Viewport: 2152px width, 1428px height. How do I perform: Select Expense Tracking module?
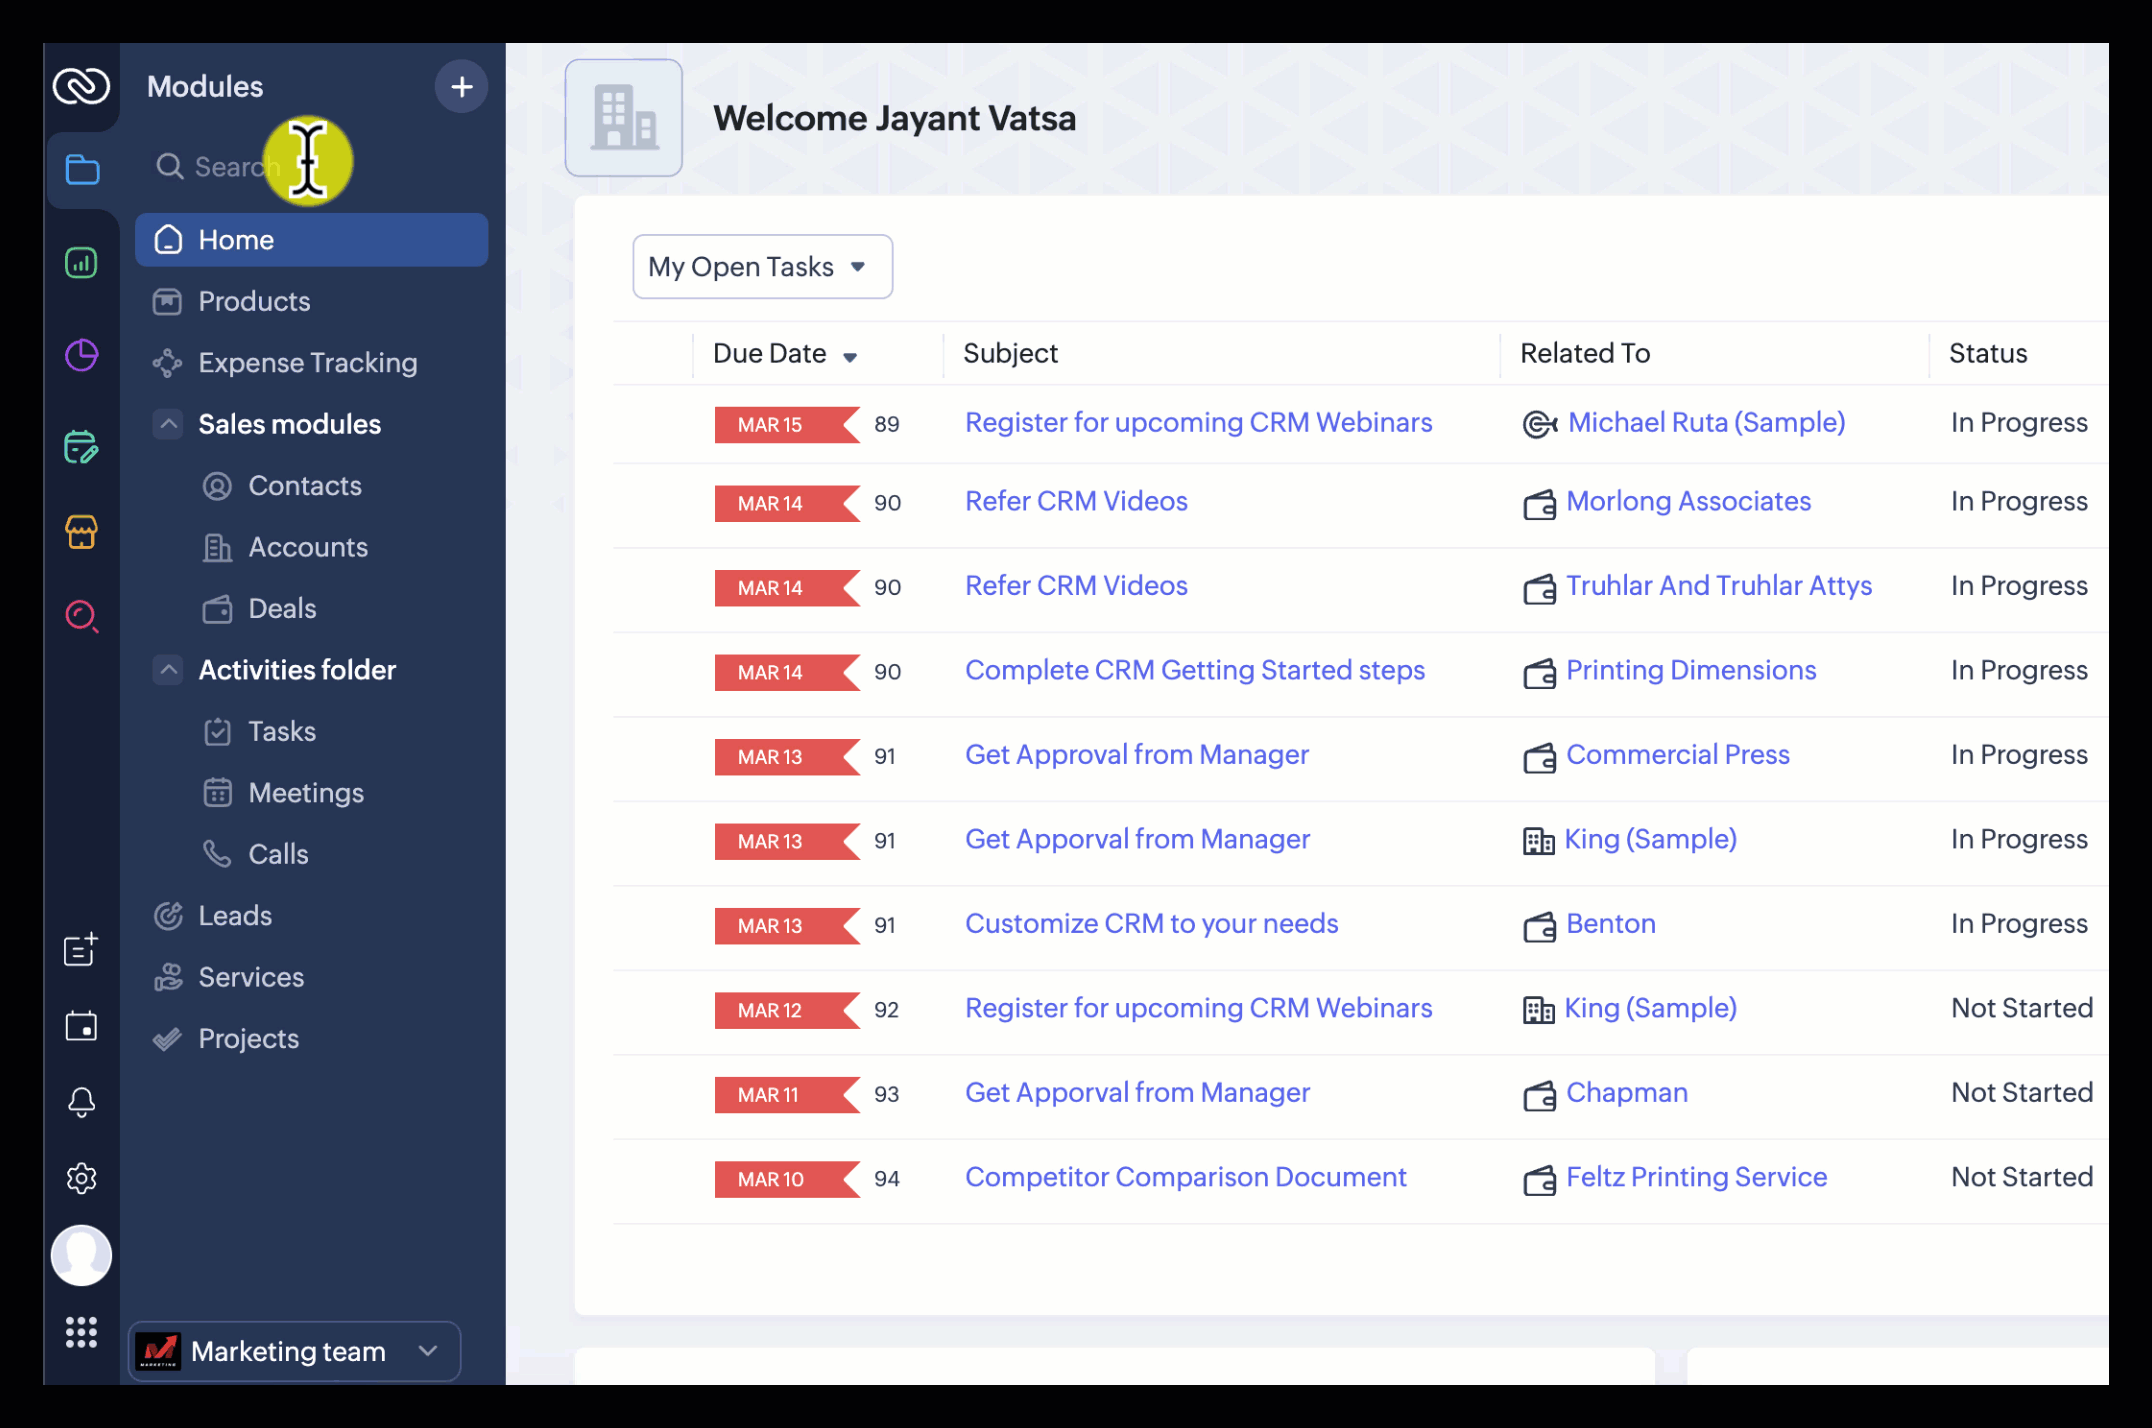tap(307, 363)
